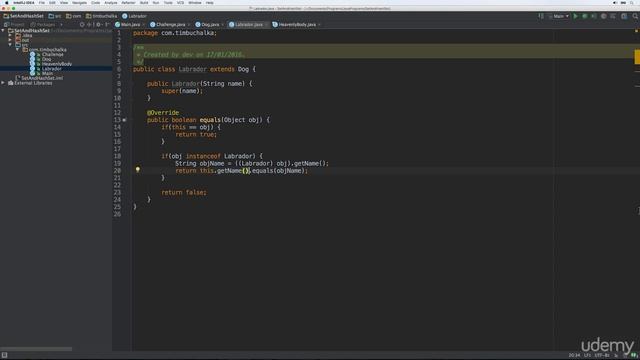Image resolution: width=640 pixels, height=360 pixels.
Task: Click the tool windows button in the bottom-left corner
Action: pyautogui.click(x=4, y=356)
